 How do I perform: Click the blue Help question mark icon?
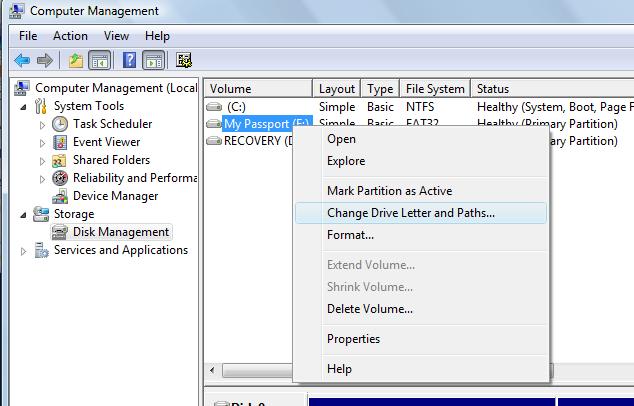129,60
